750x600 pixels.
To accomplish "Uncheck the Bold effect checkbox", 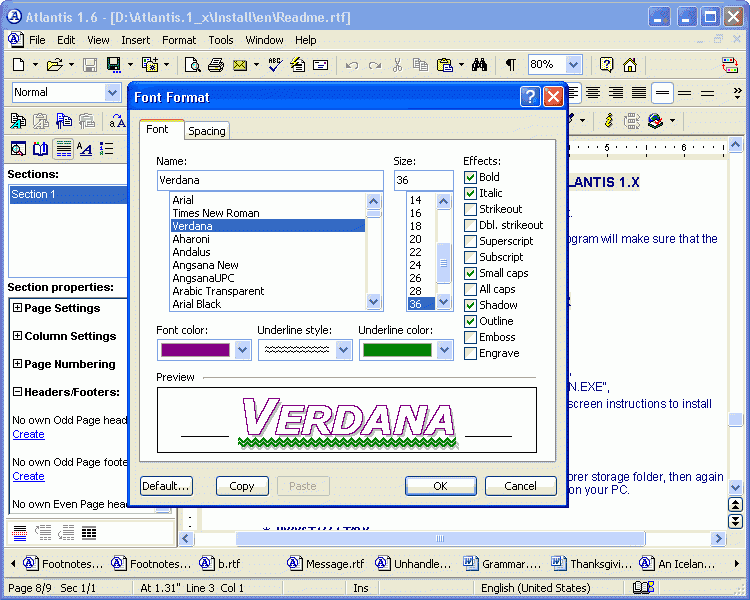I will click(x=470, y=178).
